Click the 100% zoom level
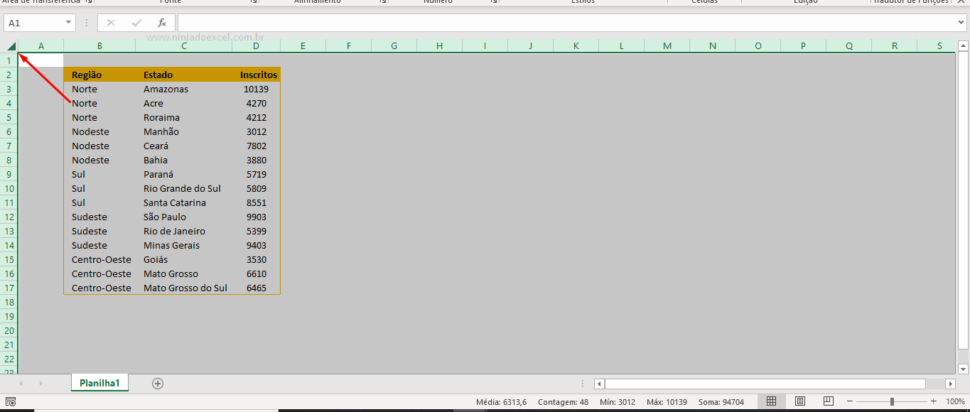 [x=955, y=401]
